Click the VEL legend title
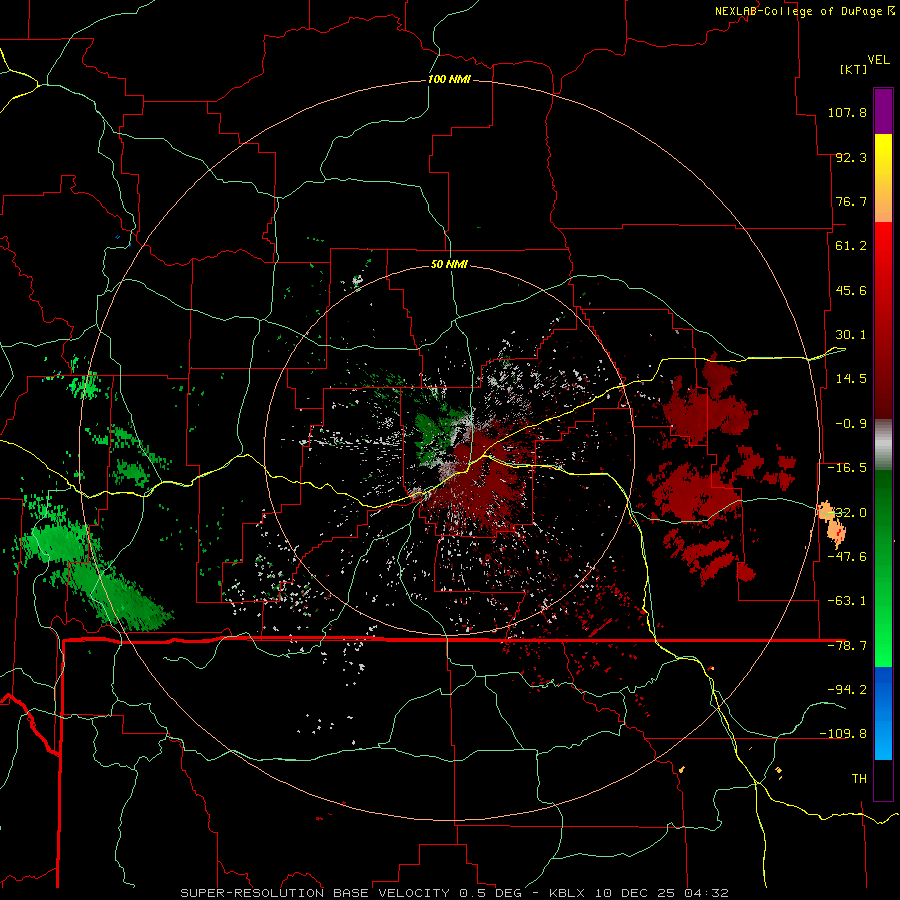This screenshot has height=900, width=900. (878, 60)
